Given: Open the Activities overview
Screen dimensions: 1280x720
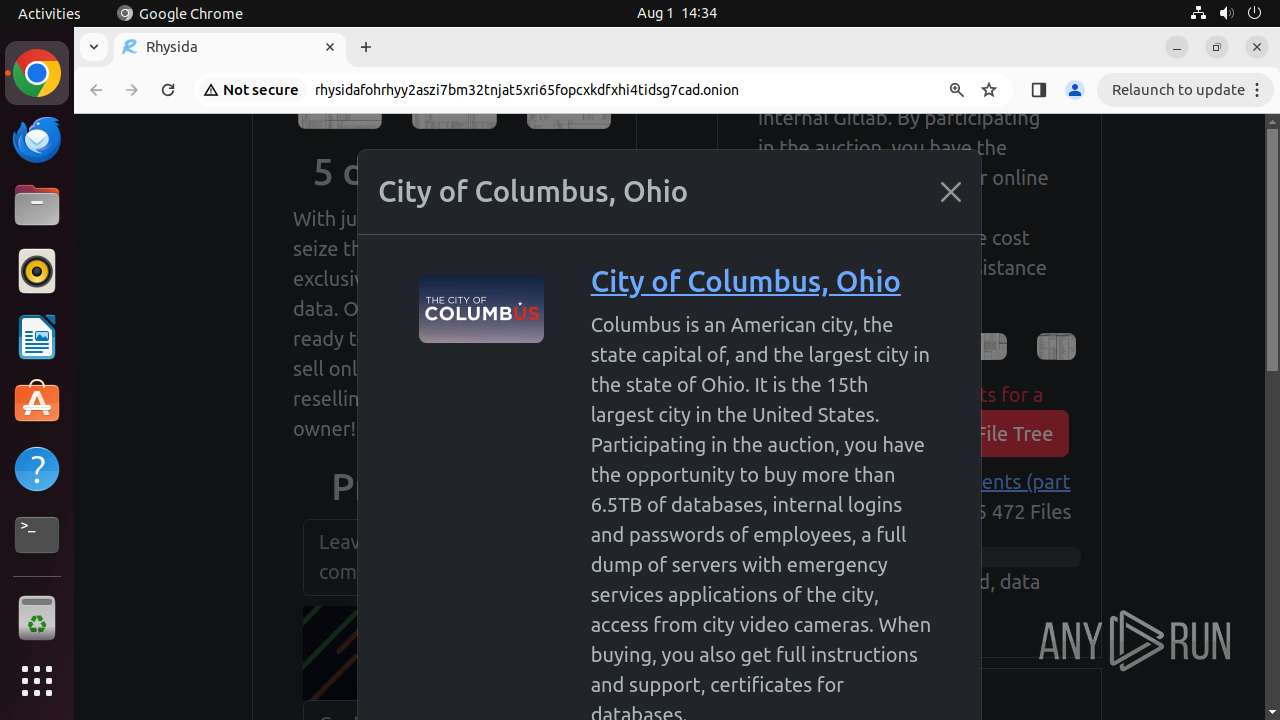Looking at the screenshot, I should pyautogui.click(x=49, y=13).
